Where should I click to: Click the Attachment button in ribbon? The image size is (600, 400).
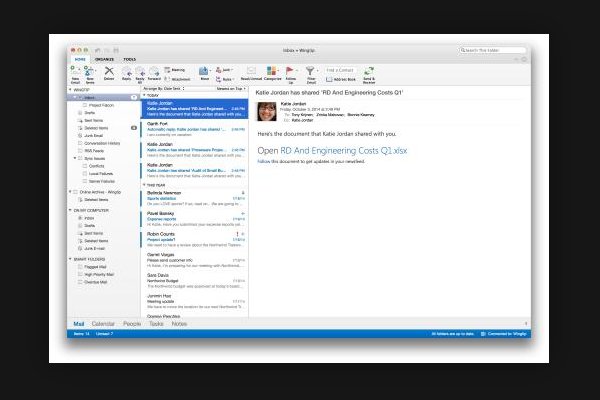[x=177, y=79]
